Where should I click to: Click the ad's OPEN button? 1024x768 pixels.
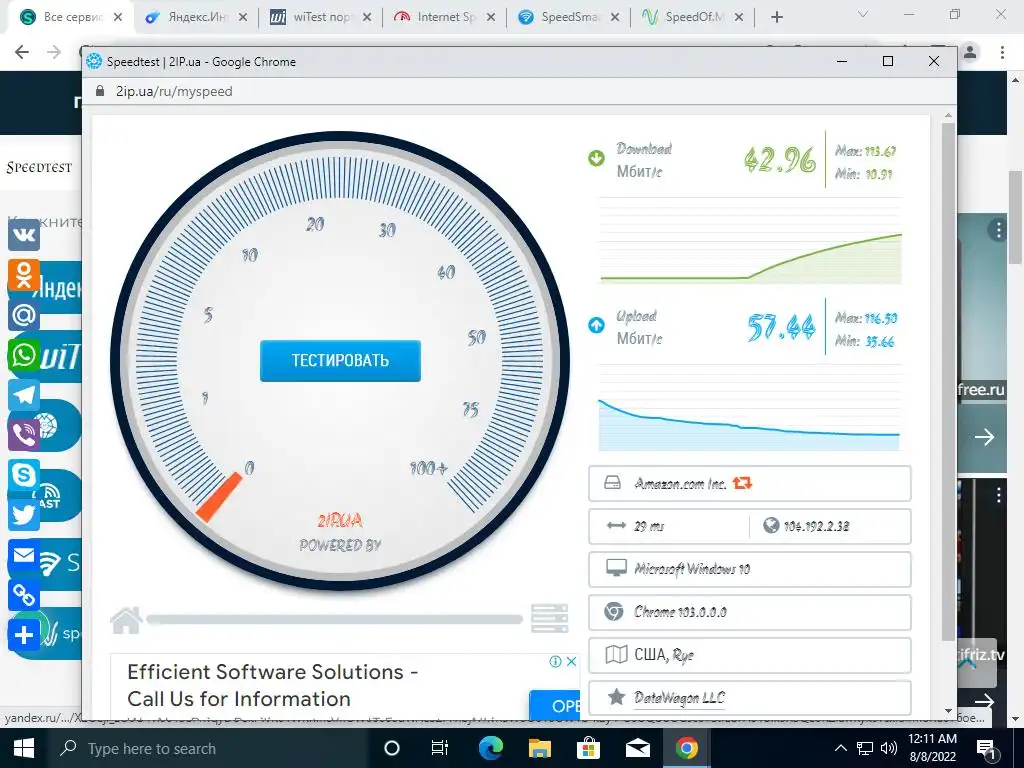(555, 705)
